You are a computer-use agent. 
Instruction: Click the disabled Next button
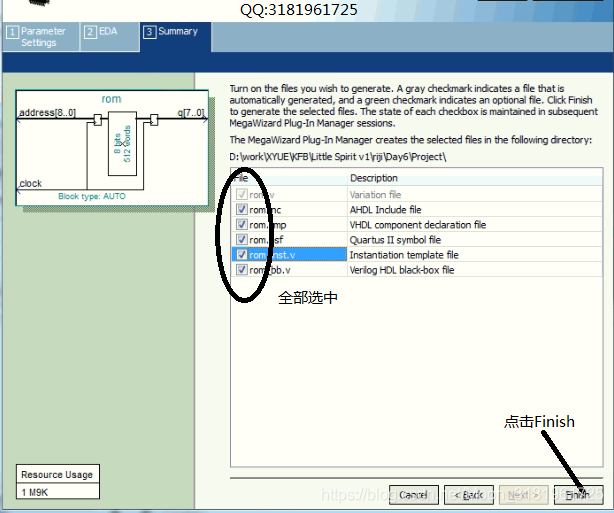(x=523, y=495)
